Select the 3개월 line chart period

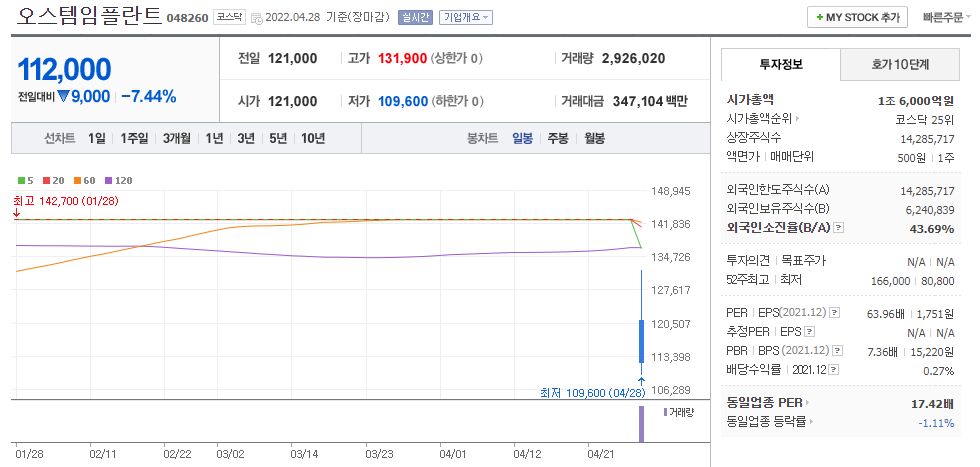[177, 138]
